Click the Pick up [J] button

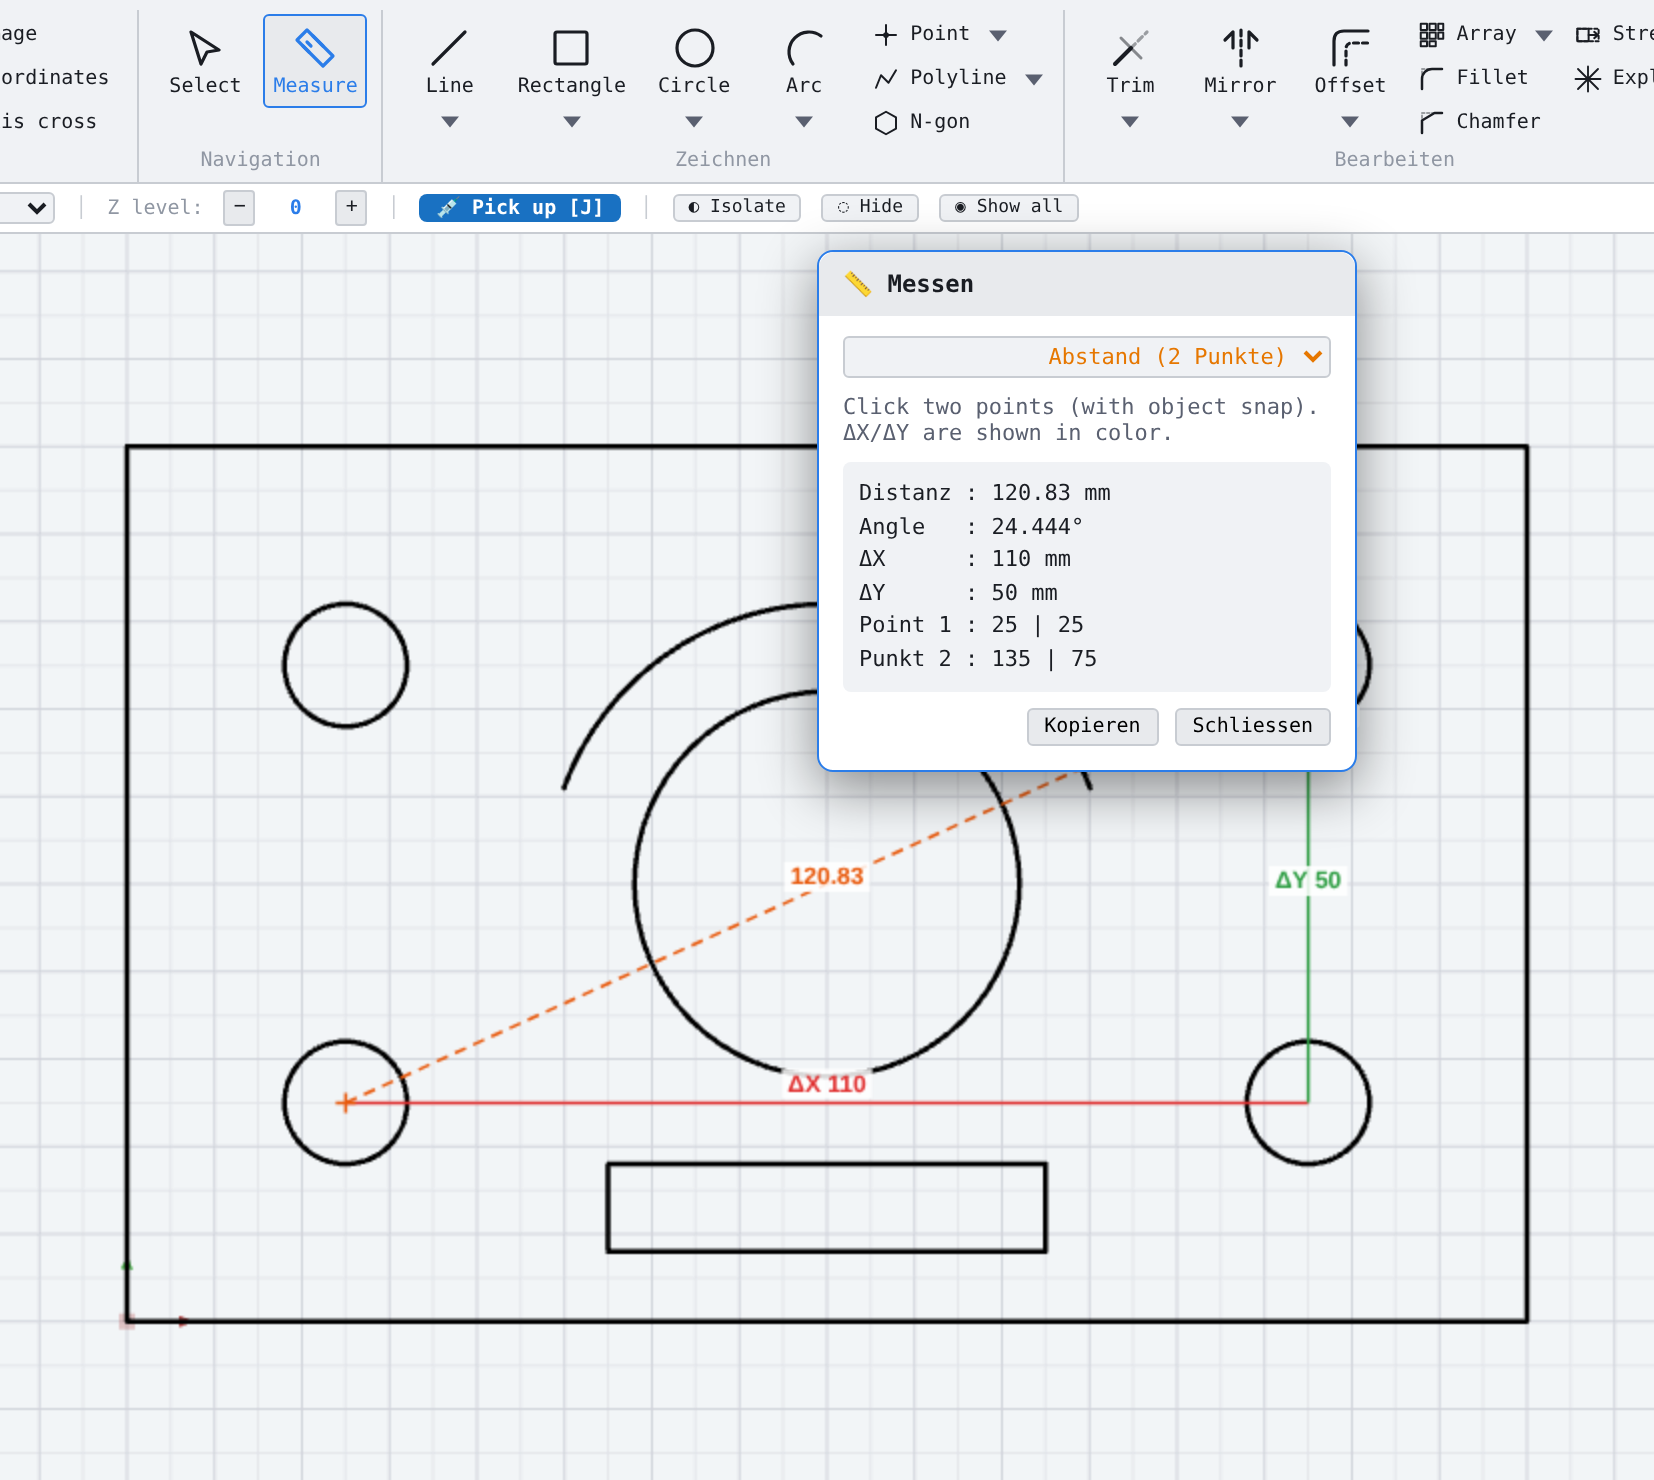(520, 207)
